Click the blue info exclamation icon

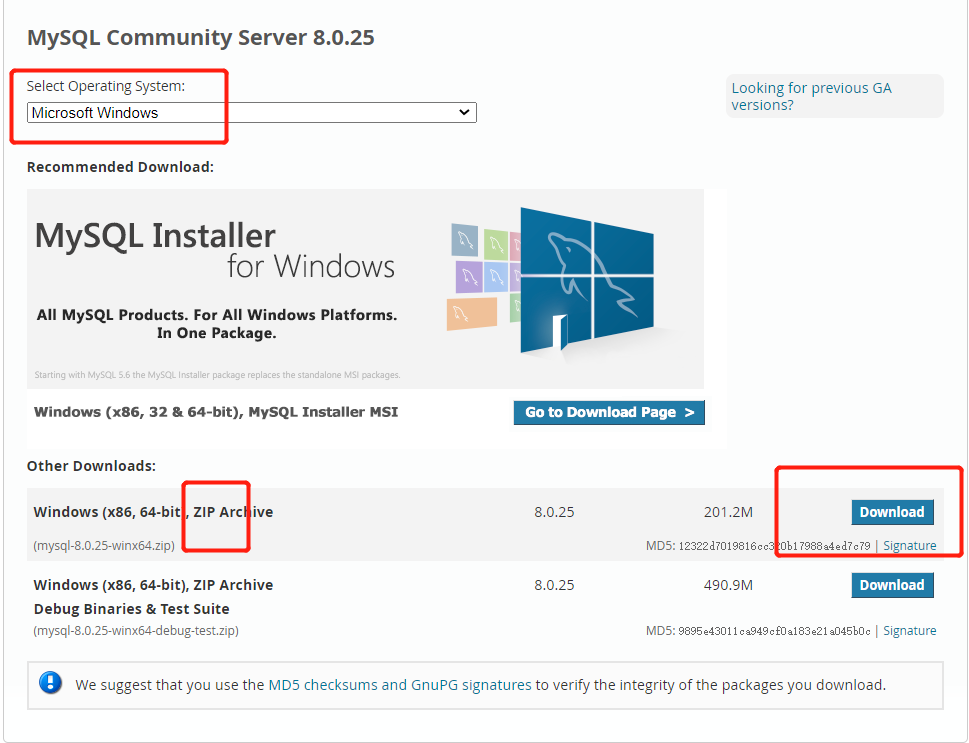pyautogui.click(x=50, y=683)
